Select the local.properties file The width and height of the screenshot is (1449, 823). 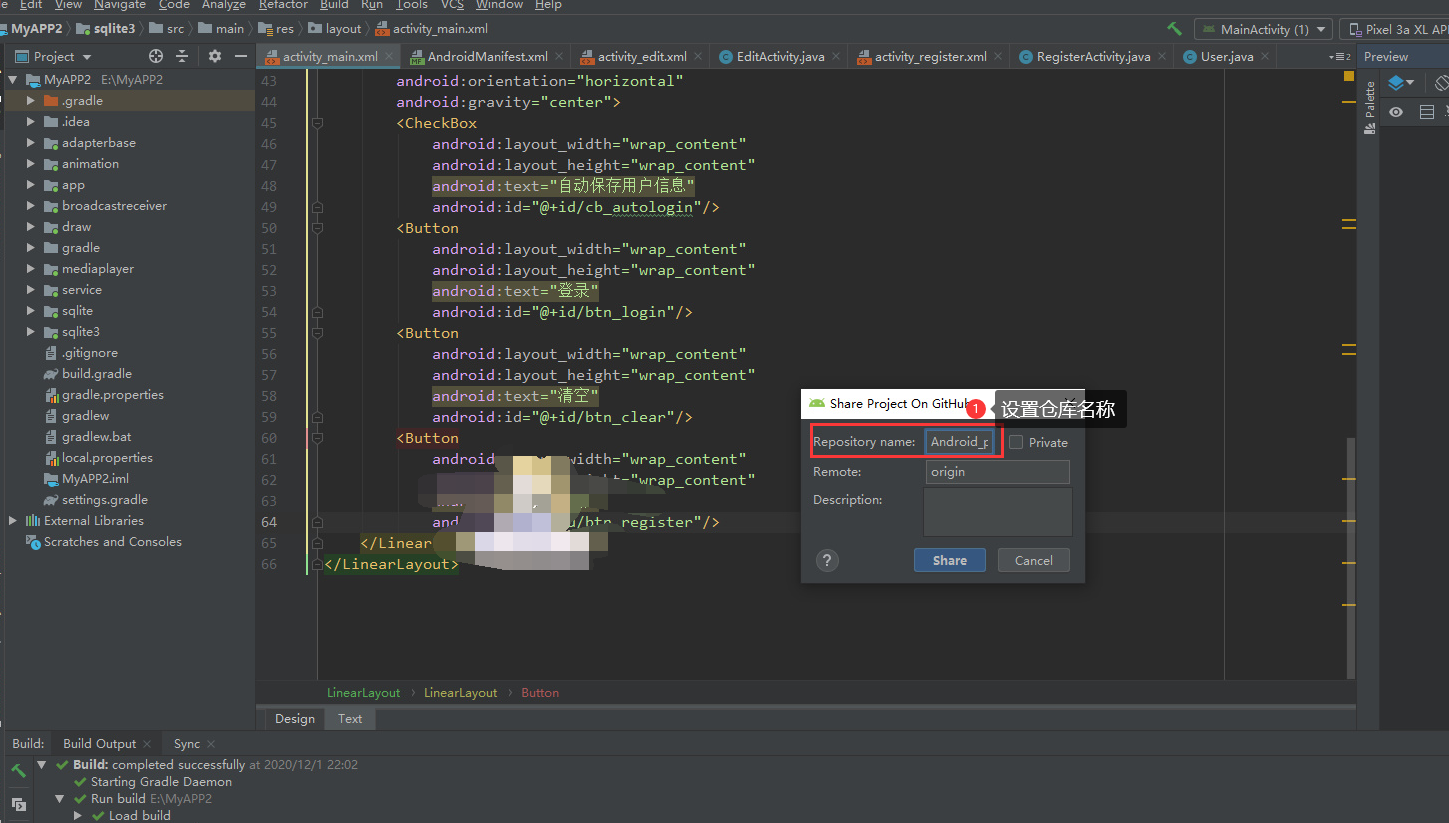[x=107, y=457]
